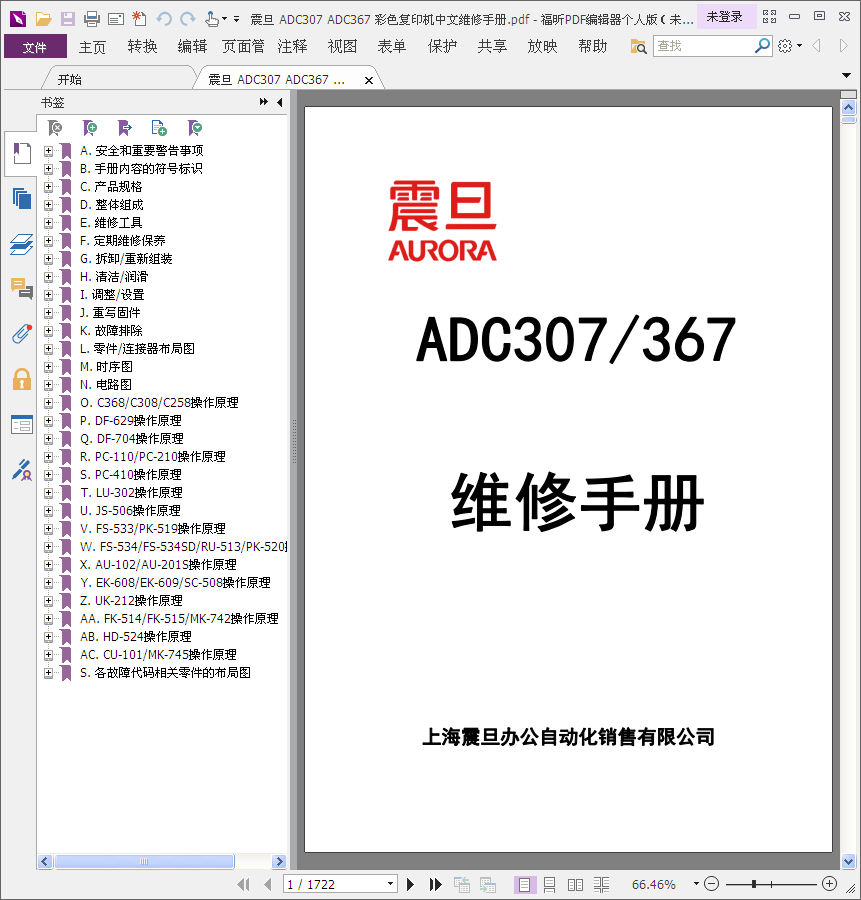Select bookmark J. 重写固件
The height and width of the screenshot is (900, 861).
(x=110, y=313)
